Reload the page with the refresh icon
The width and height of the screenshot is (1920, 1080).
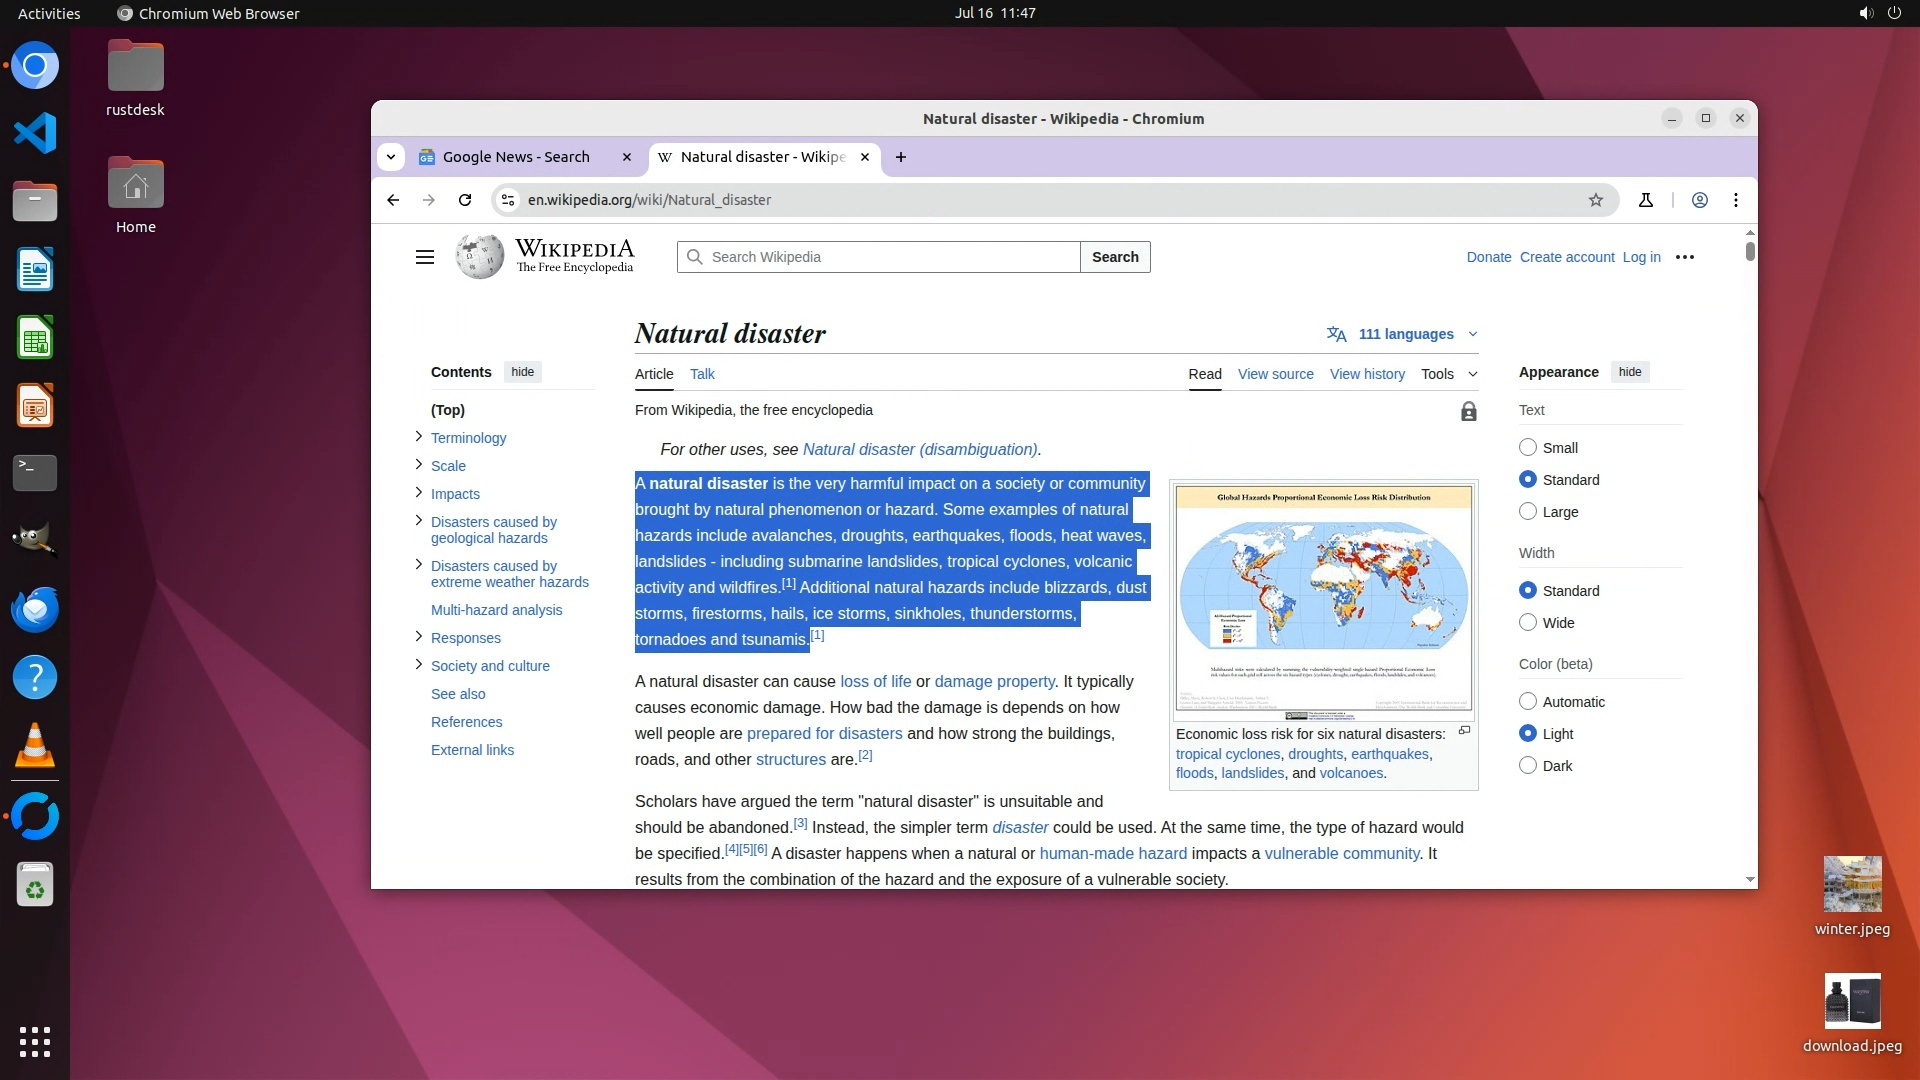click(x=465, y=200)
